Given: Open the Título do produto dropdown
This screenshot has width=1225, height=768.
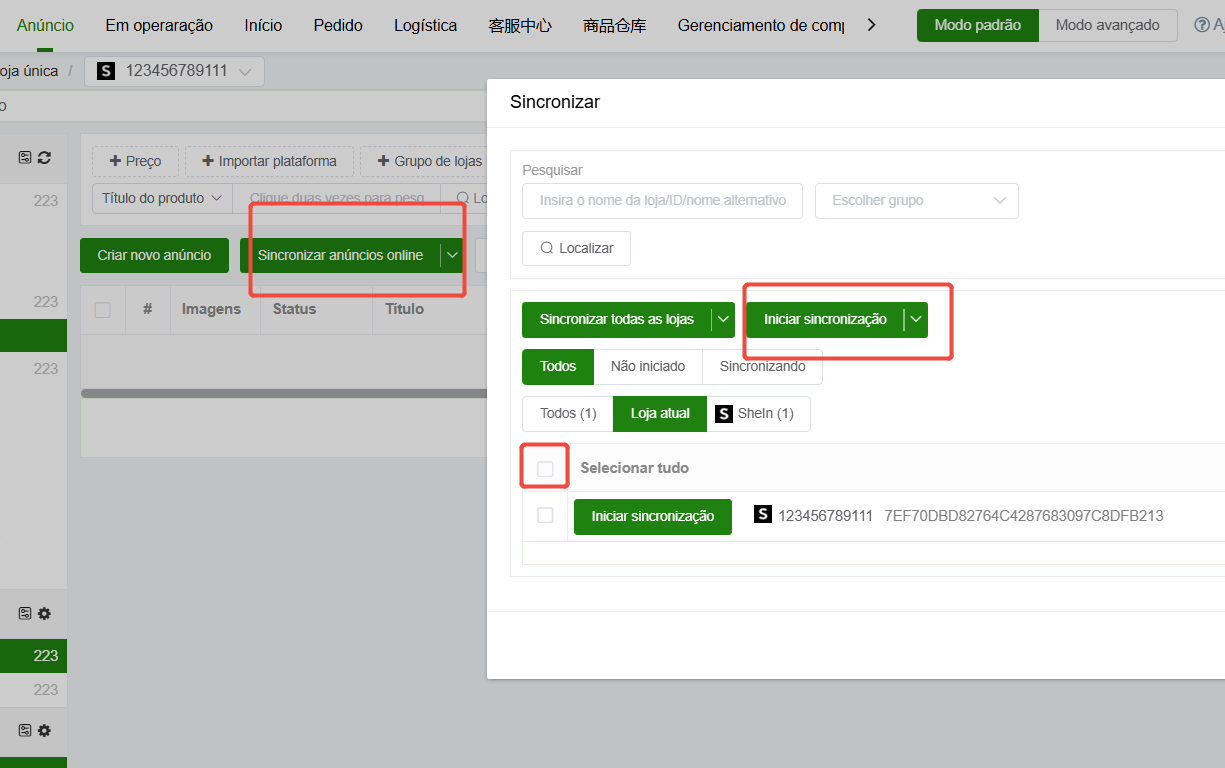Looking at the screenshot, I should coord(161,198).
